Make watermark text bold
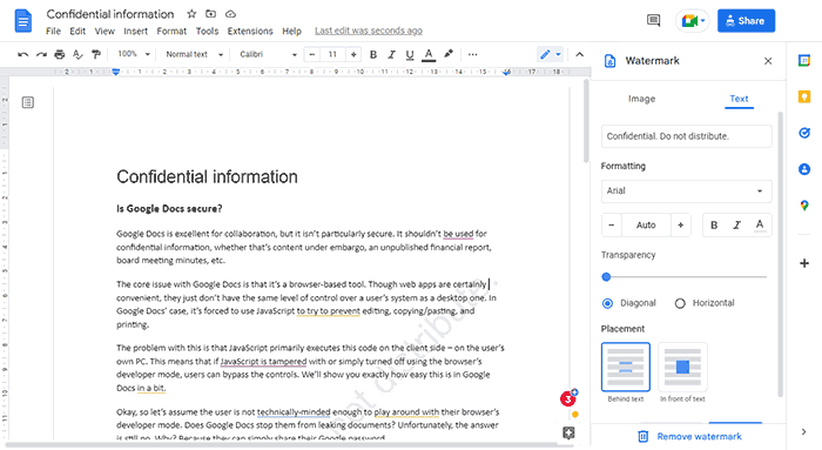 tap(714, 225)
